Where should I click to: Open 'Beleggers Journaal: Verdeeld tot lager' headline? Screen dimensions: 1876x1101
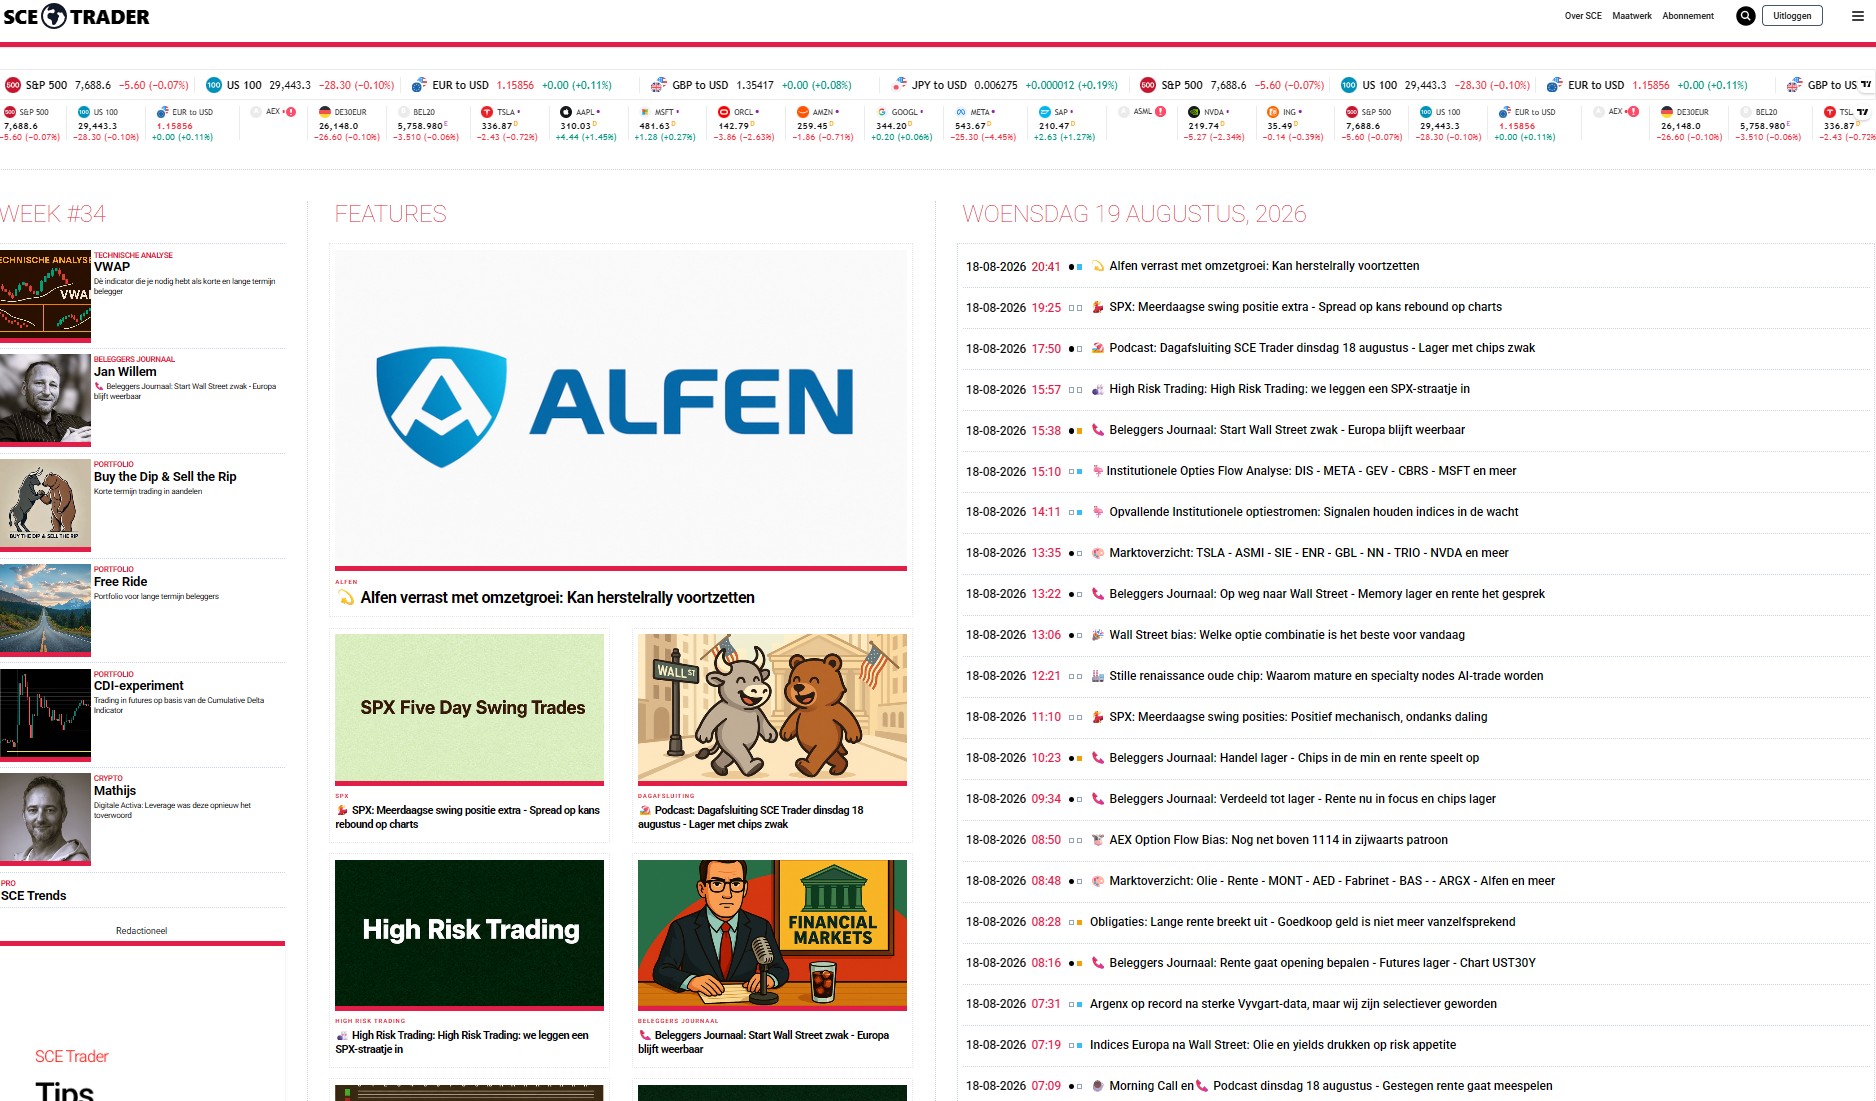point(1302,799)
